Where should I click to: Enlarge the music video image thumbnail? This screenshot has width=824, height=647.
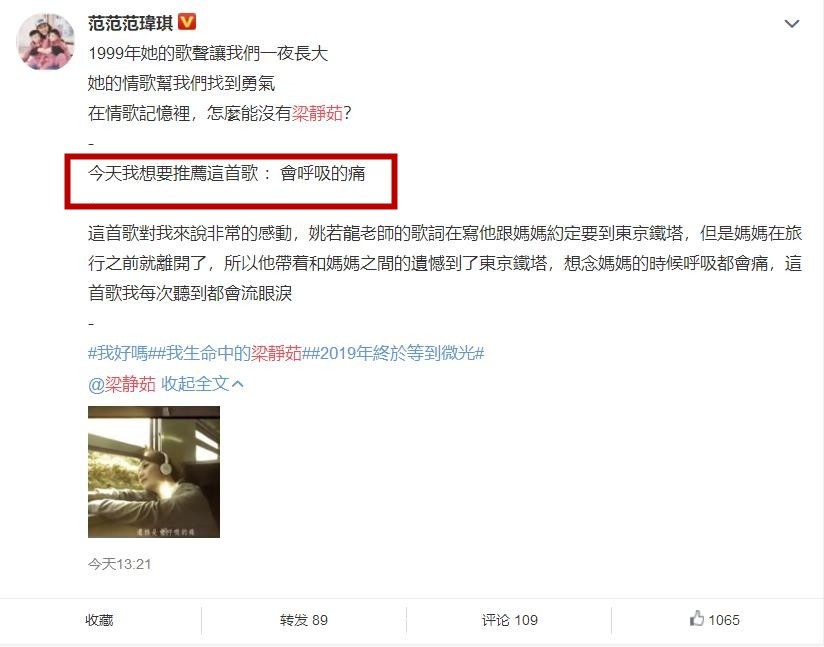pos(153,471)
